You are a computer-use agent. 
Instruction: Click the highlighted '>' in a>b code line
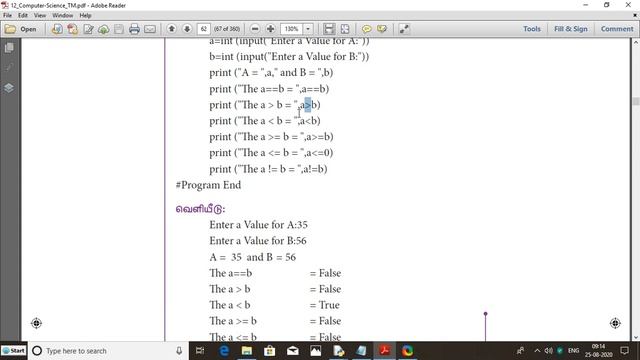click(x=308, y=105)
